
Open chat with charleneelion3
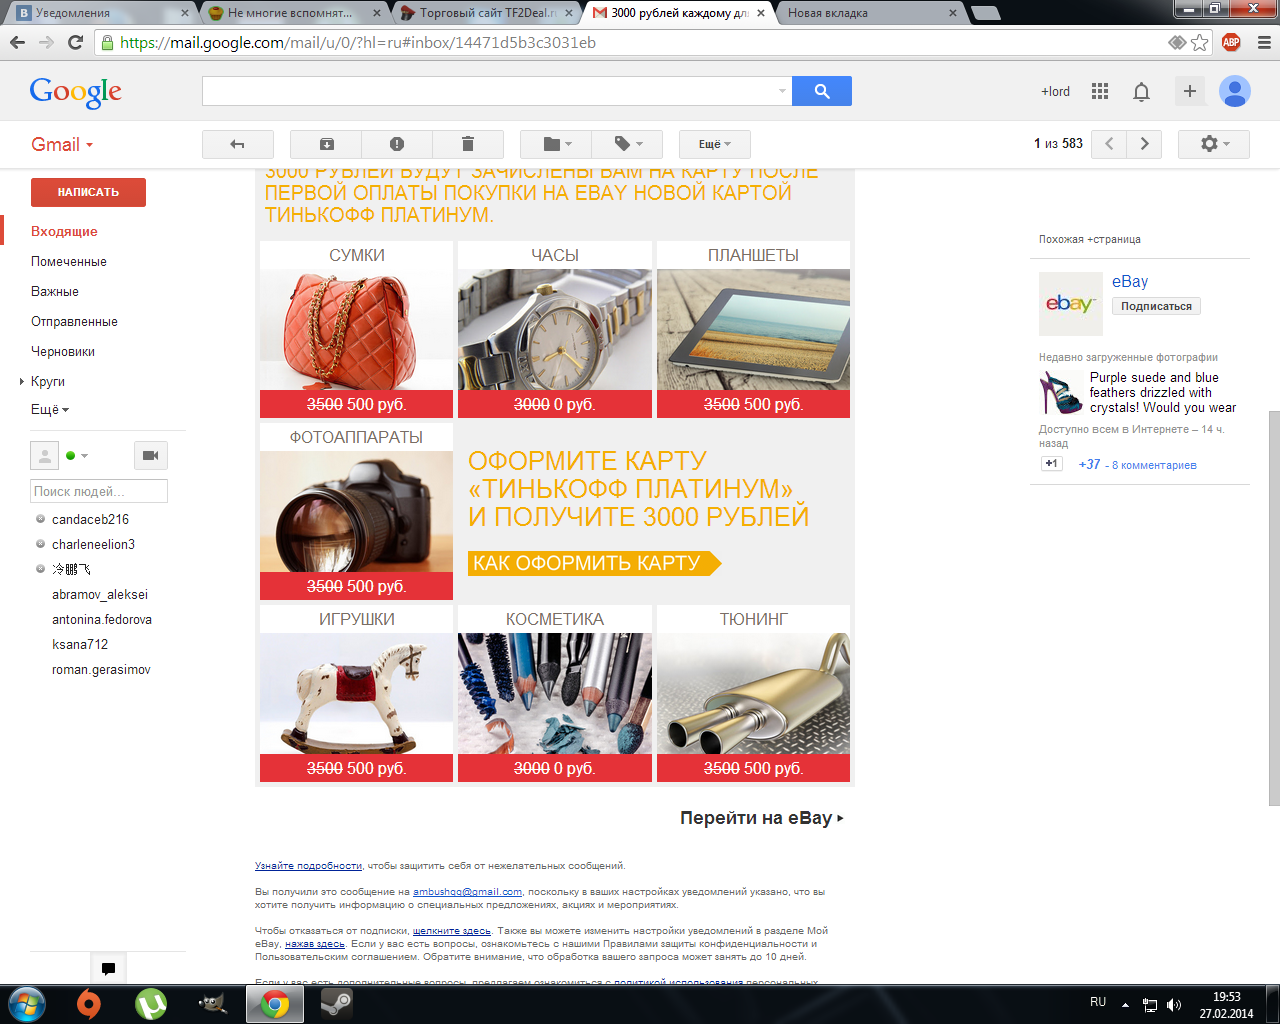pyautogui.click(x=93, y=544)
